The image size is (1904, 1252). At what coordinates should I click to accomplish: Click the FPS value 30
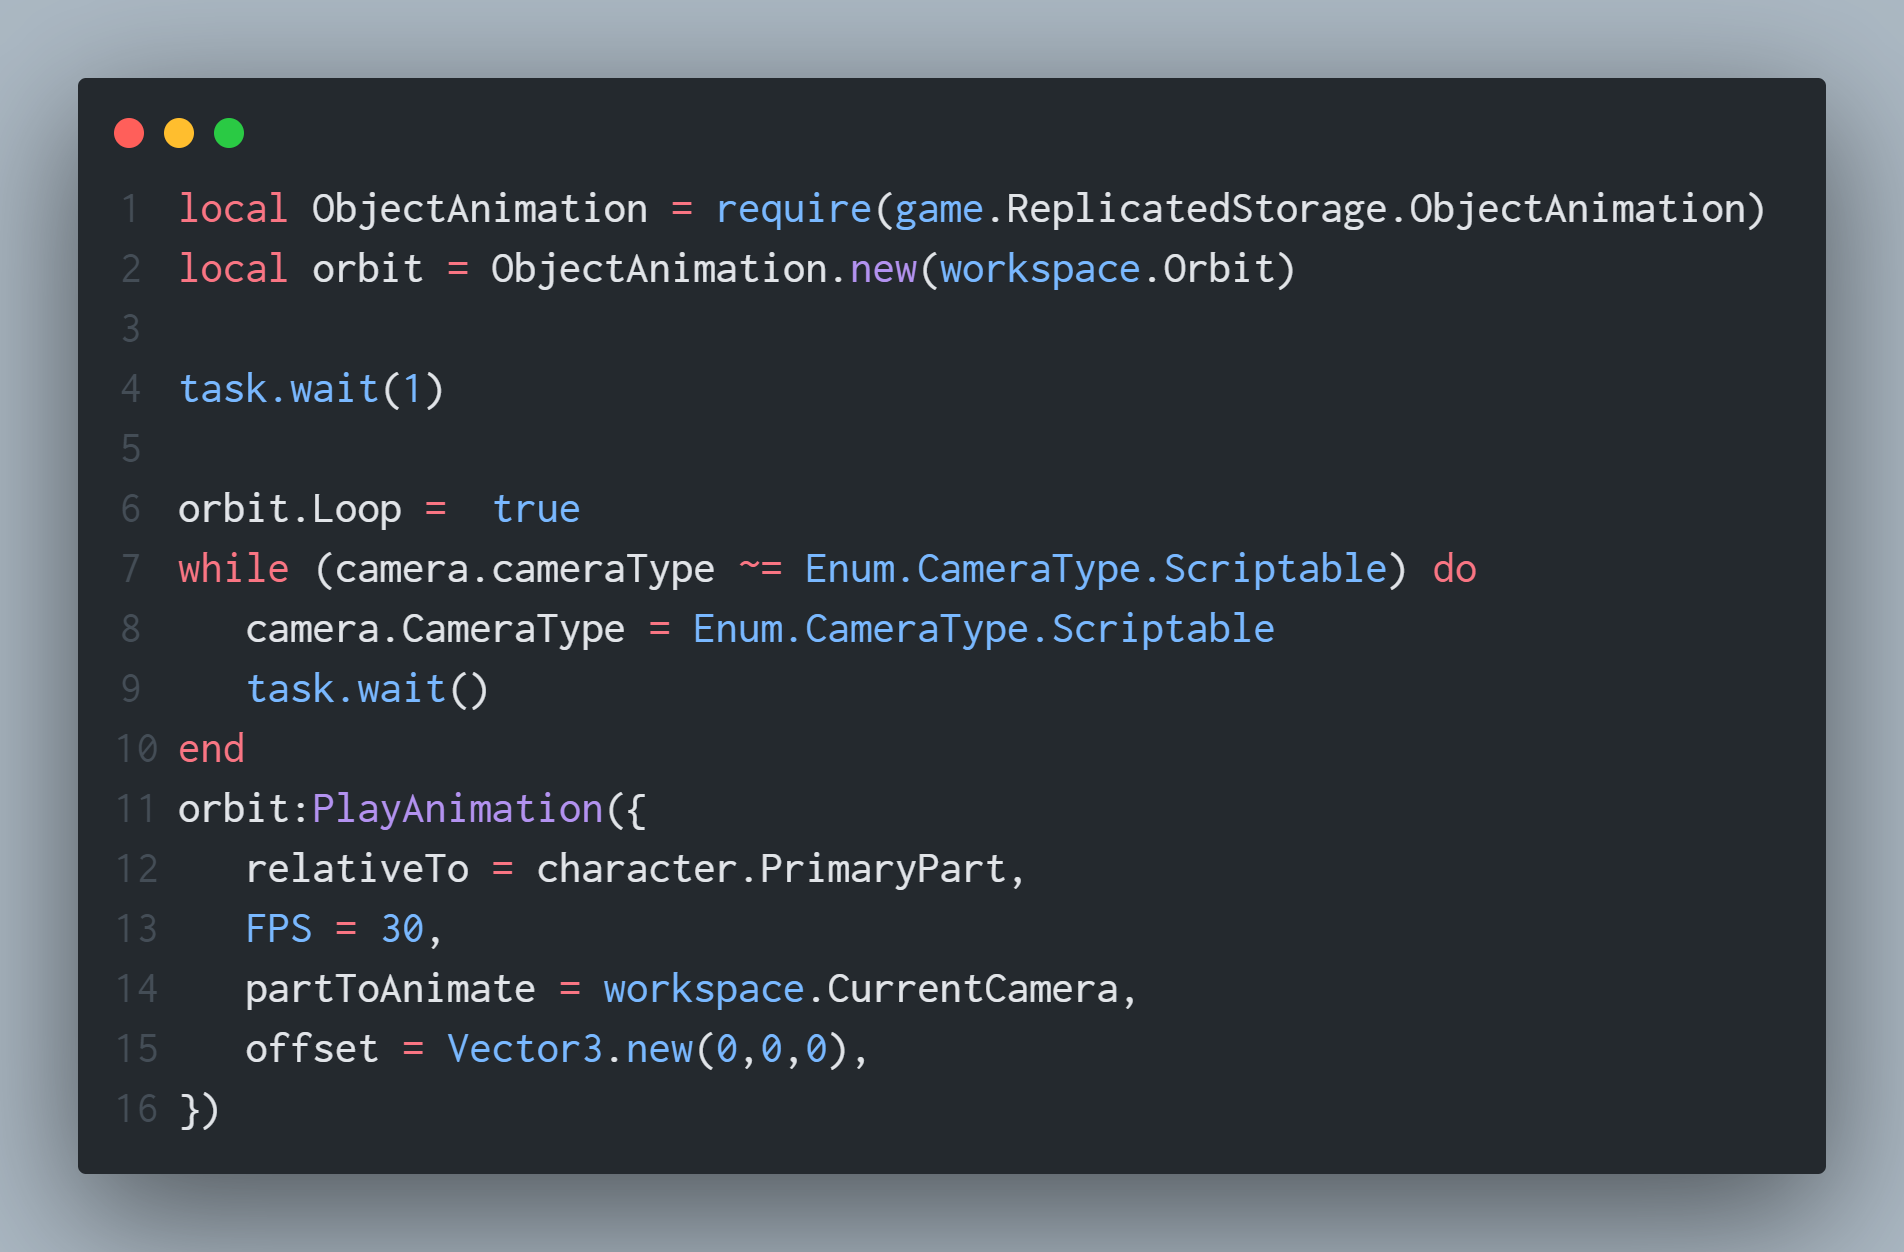click(402, 929)
